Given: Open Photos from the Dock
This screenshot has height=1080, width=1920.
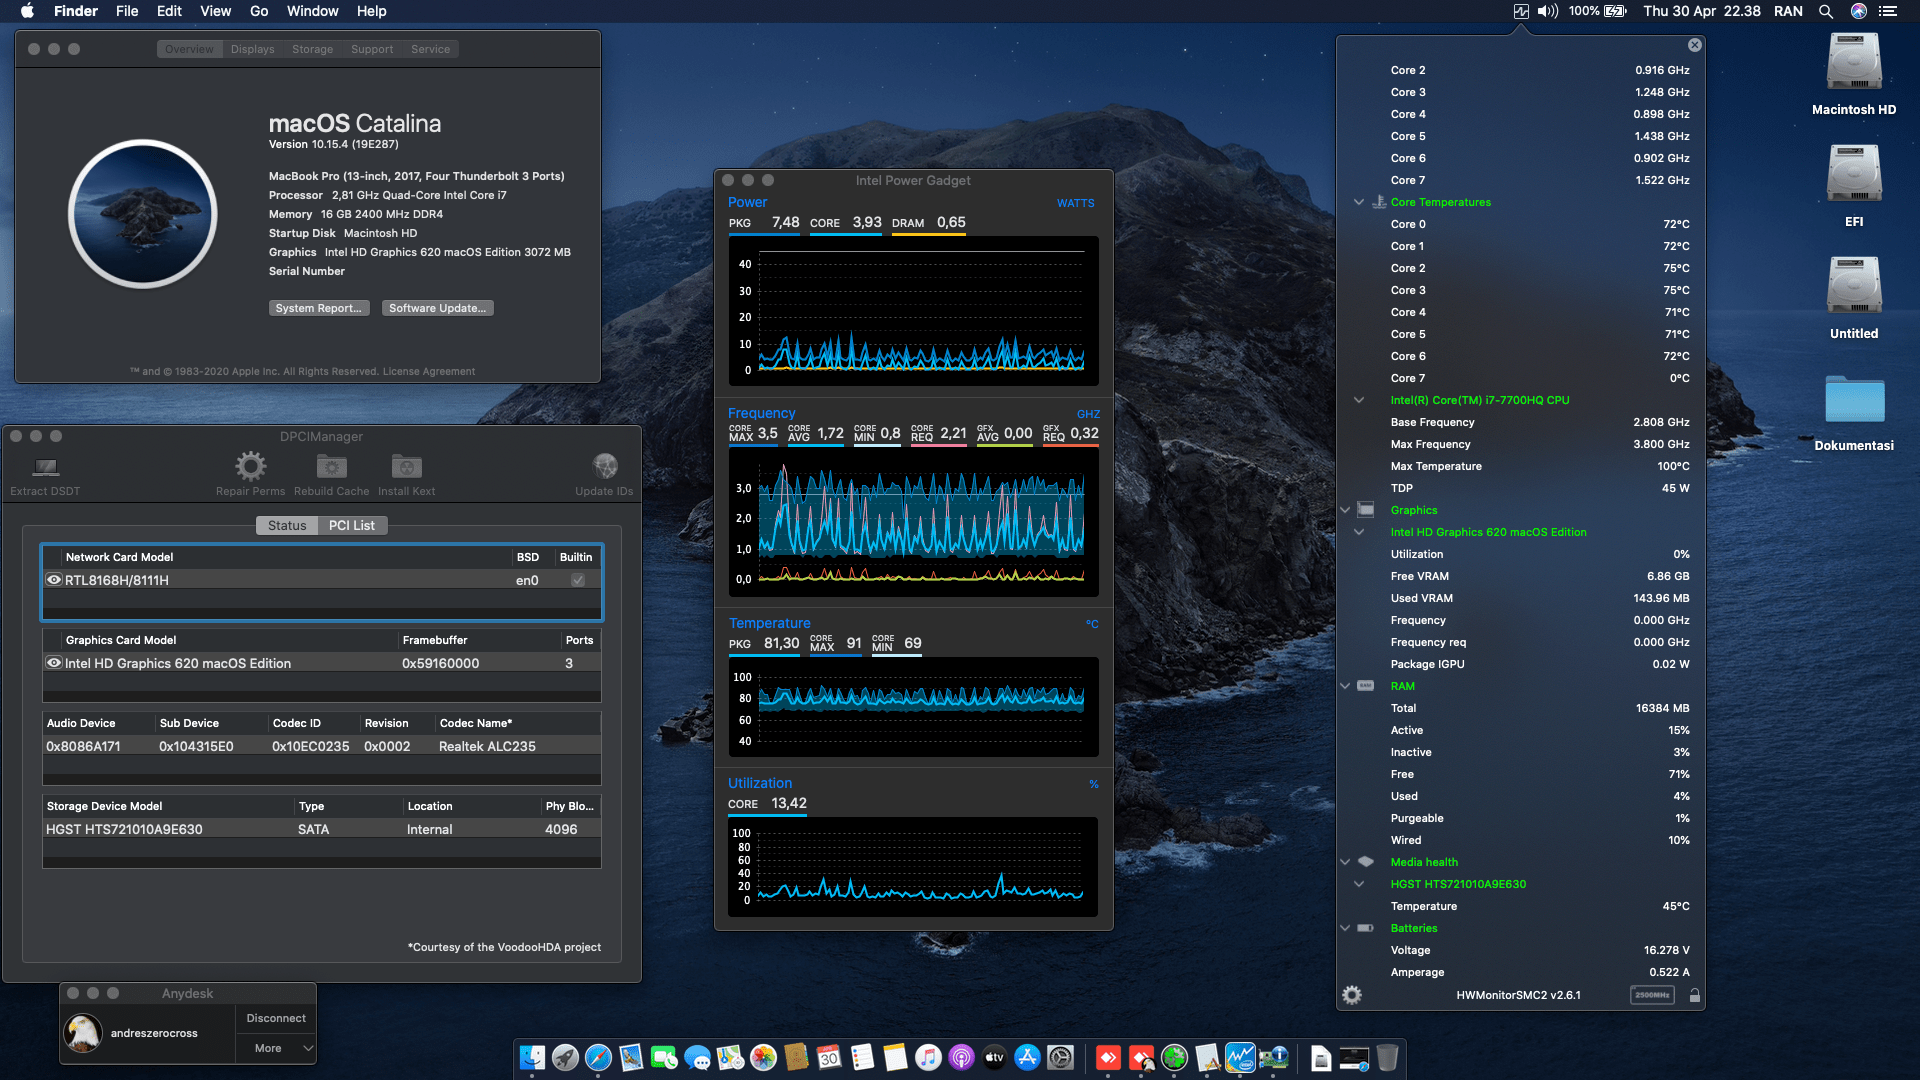Looking at the screenshot, I should tap(763, 1057).
